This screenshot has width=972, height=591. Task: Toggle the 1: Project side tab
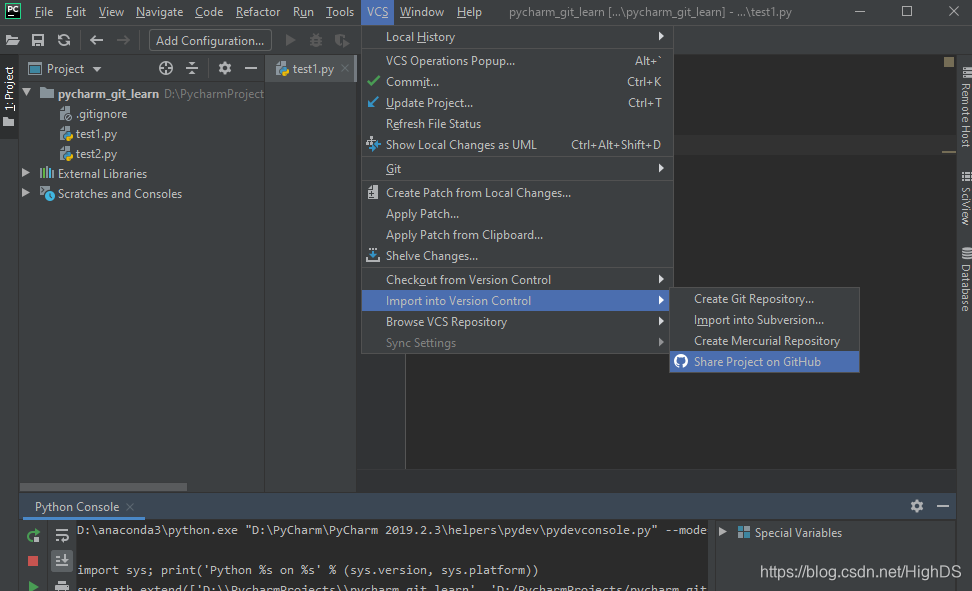pos(9,96)
